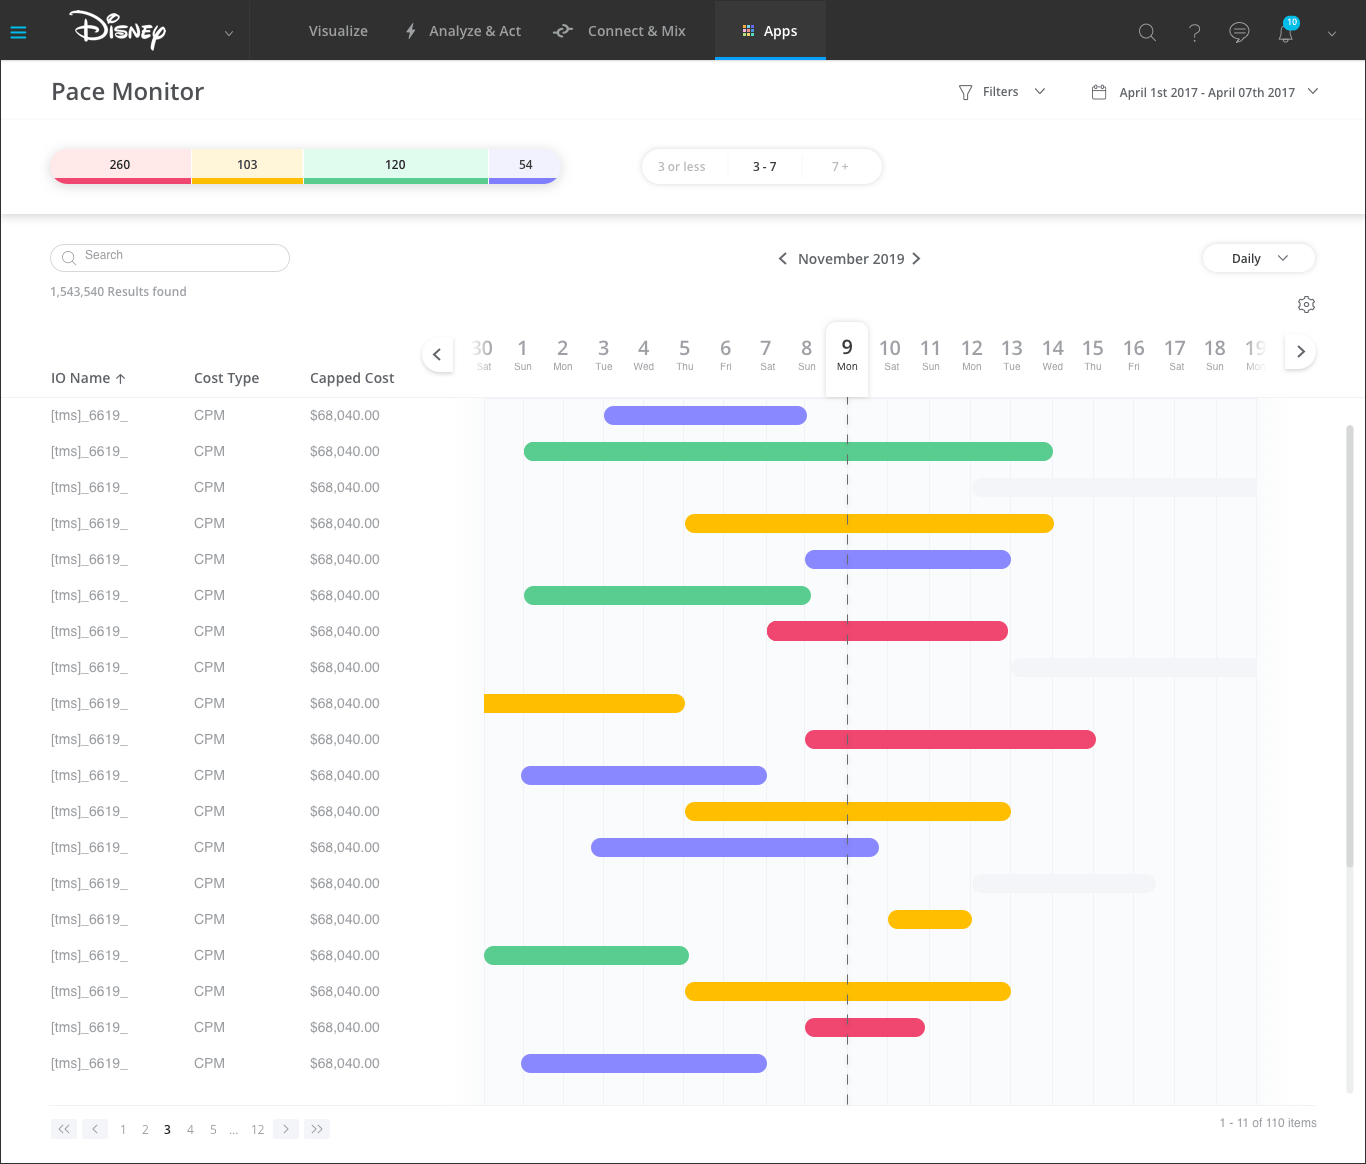Open the notifications bell icon
This screenshot has width=1366, height=1164.
tap(1286, 32)
